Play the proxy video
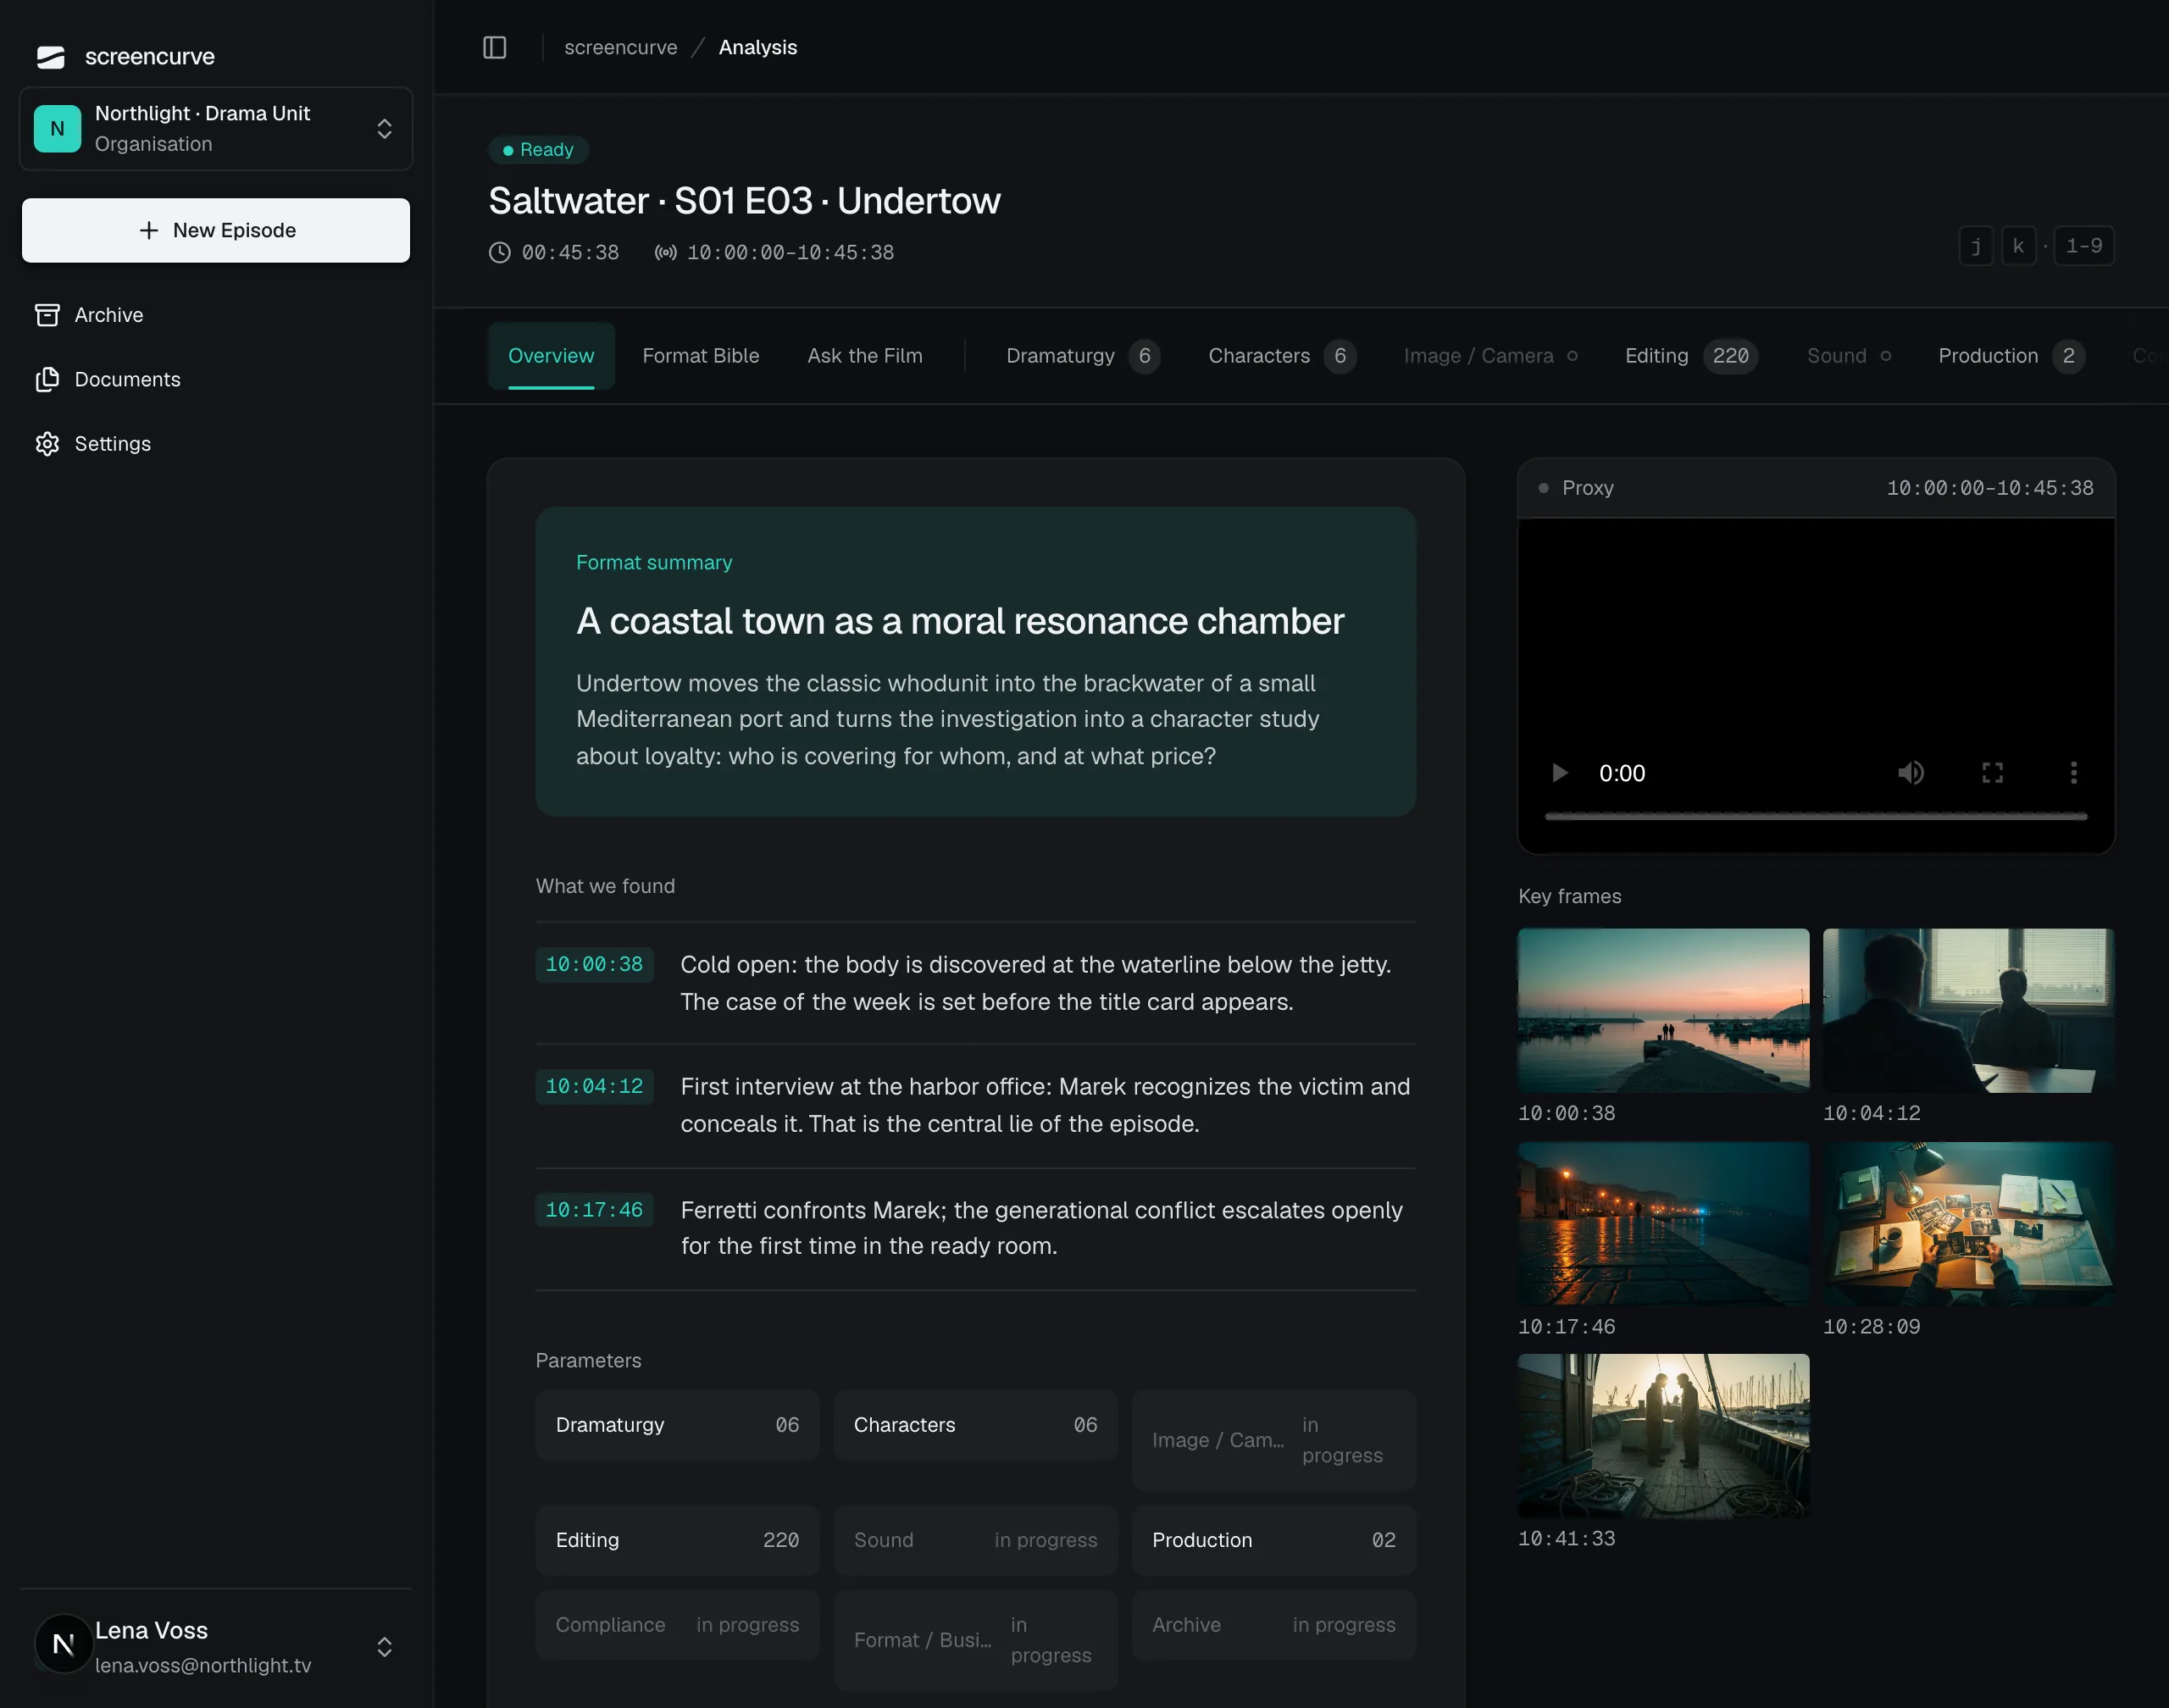The width and height of the screenshot is (2169, 1708). [1559, 773]
